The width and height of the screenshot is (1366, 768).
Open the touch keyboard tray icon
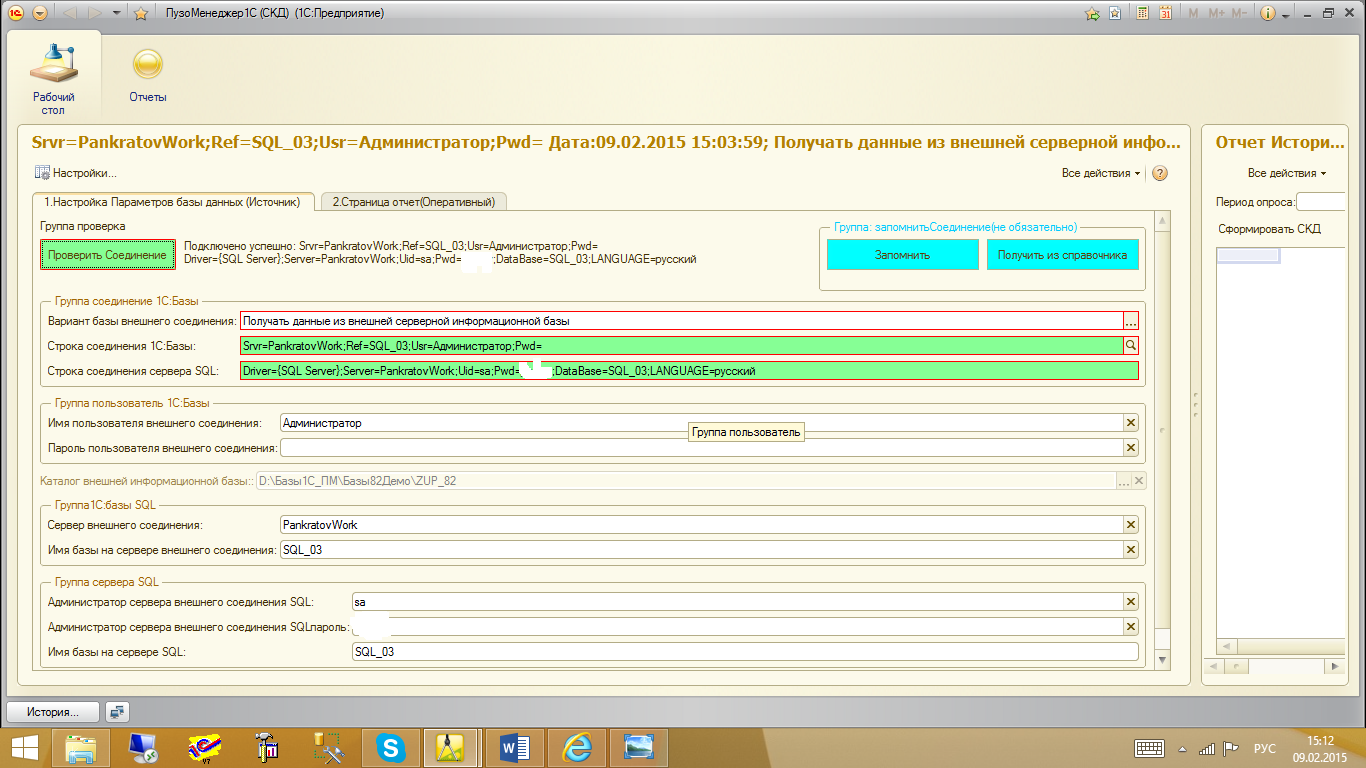[x=1149, y=748]
